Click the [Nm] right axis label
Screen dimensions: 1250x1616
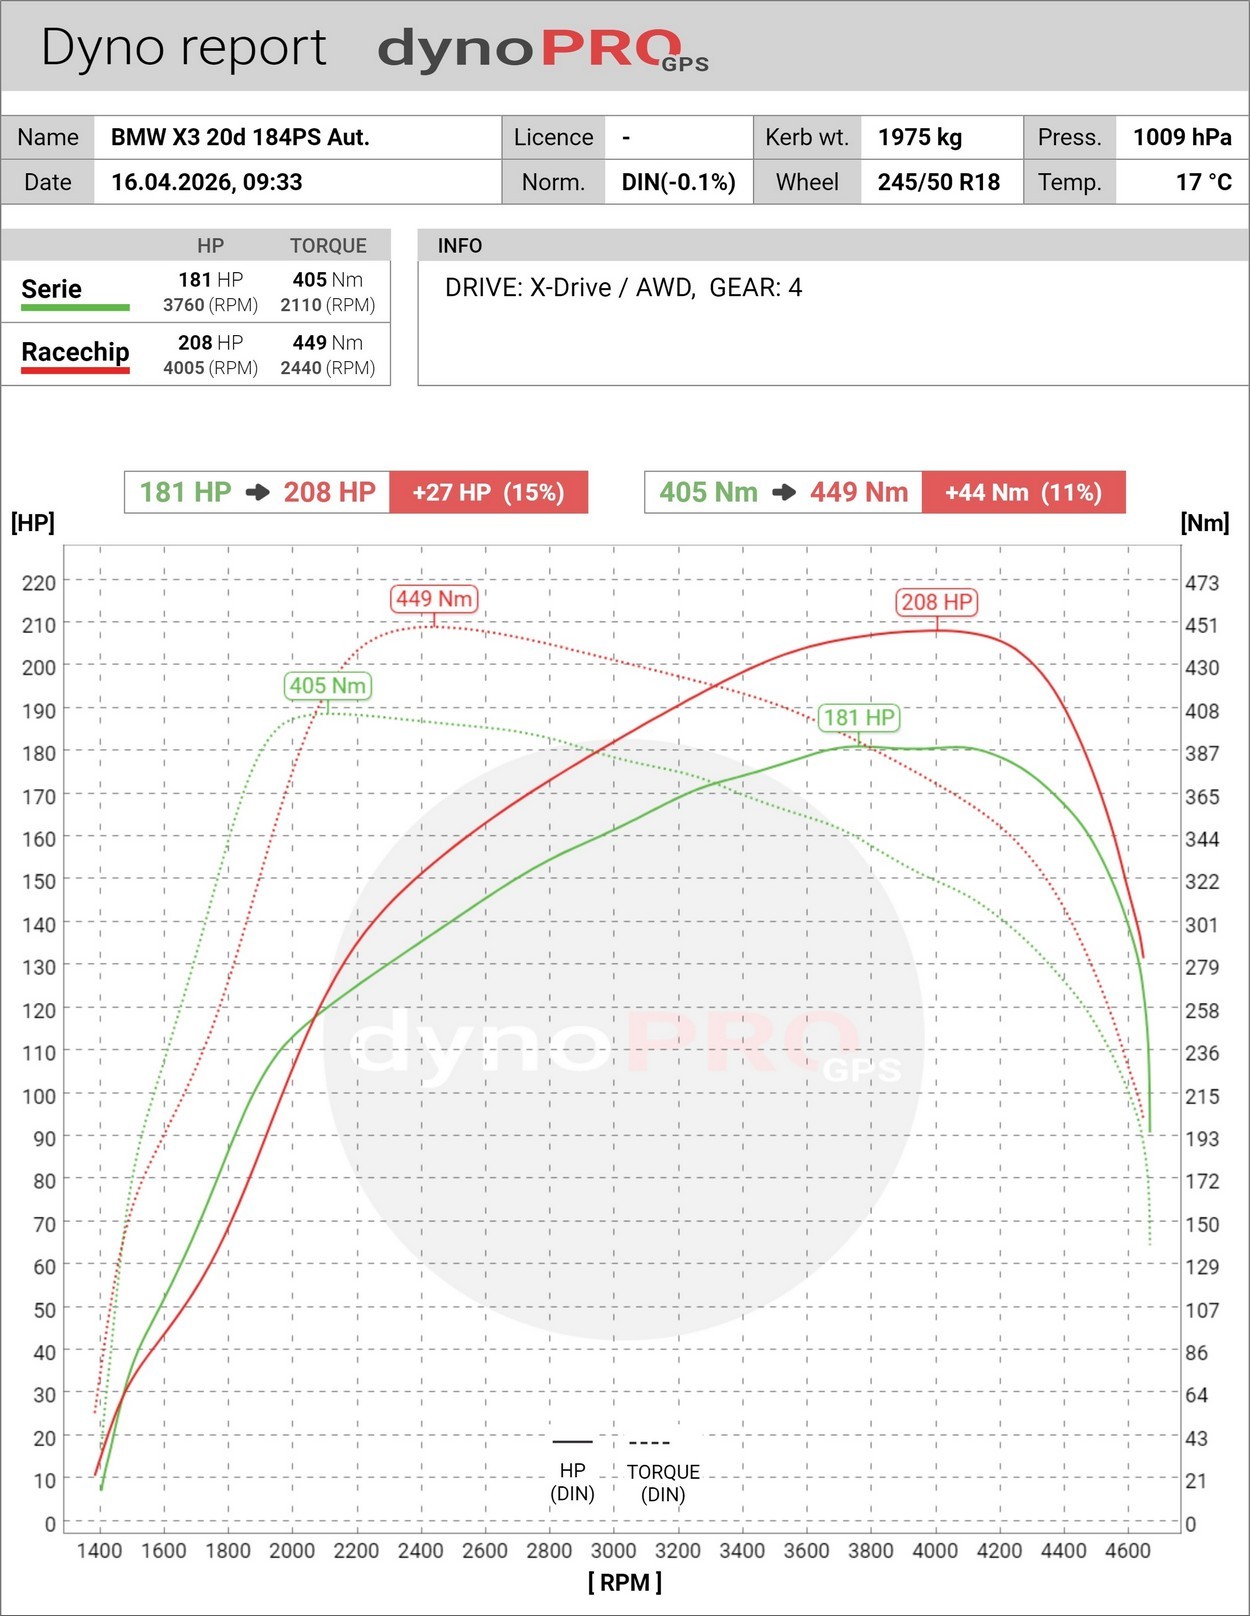[x=1205, y=523]
